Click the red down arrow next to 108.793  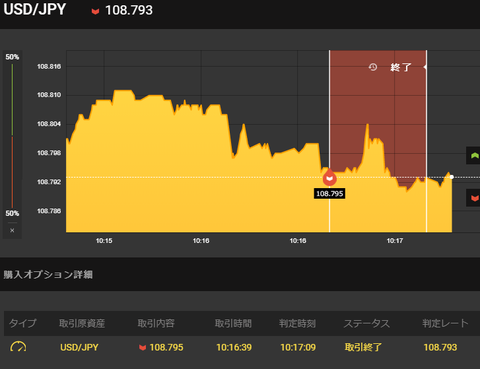pyautogui.click(x=95, y=11)
